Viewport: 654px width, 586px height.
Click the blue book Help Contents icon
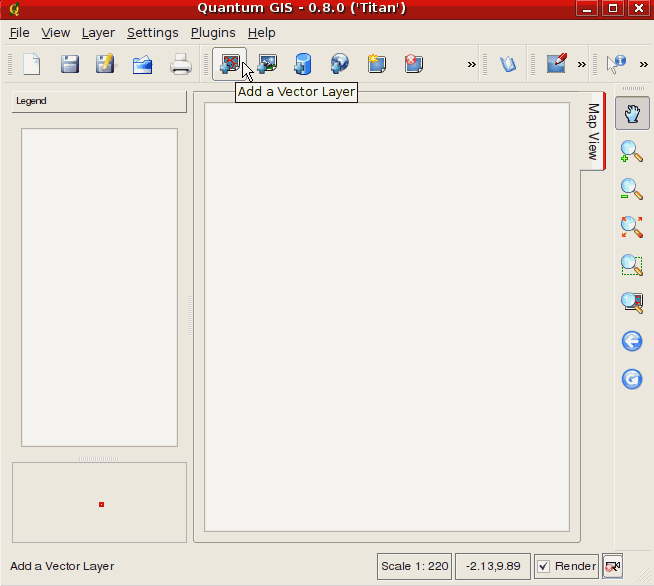tap(508, 64)
